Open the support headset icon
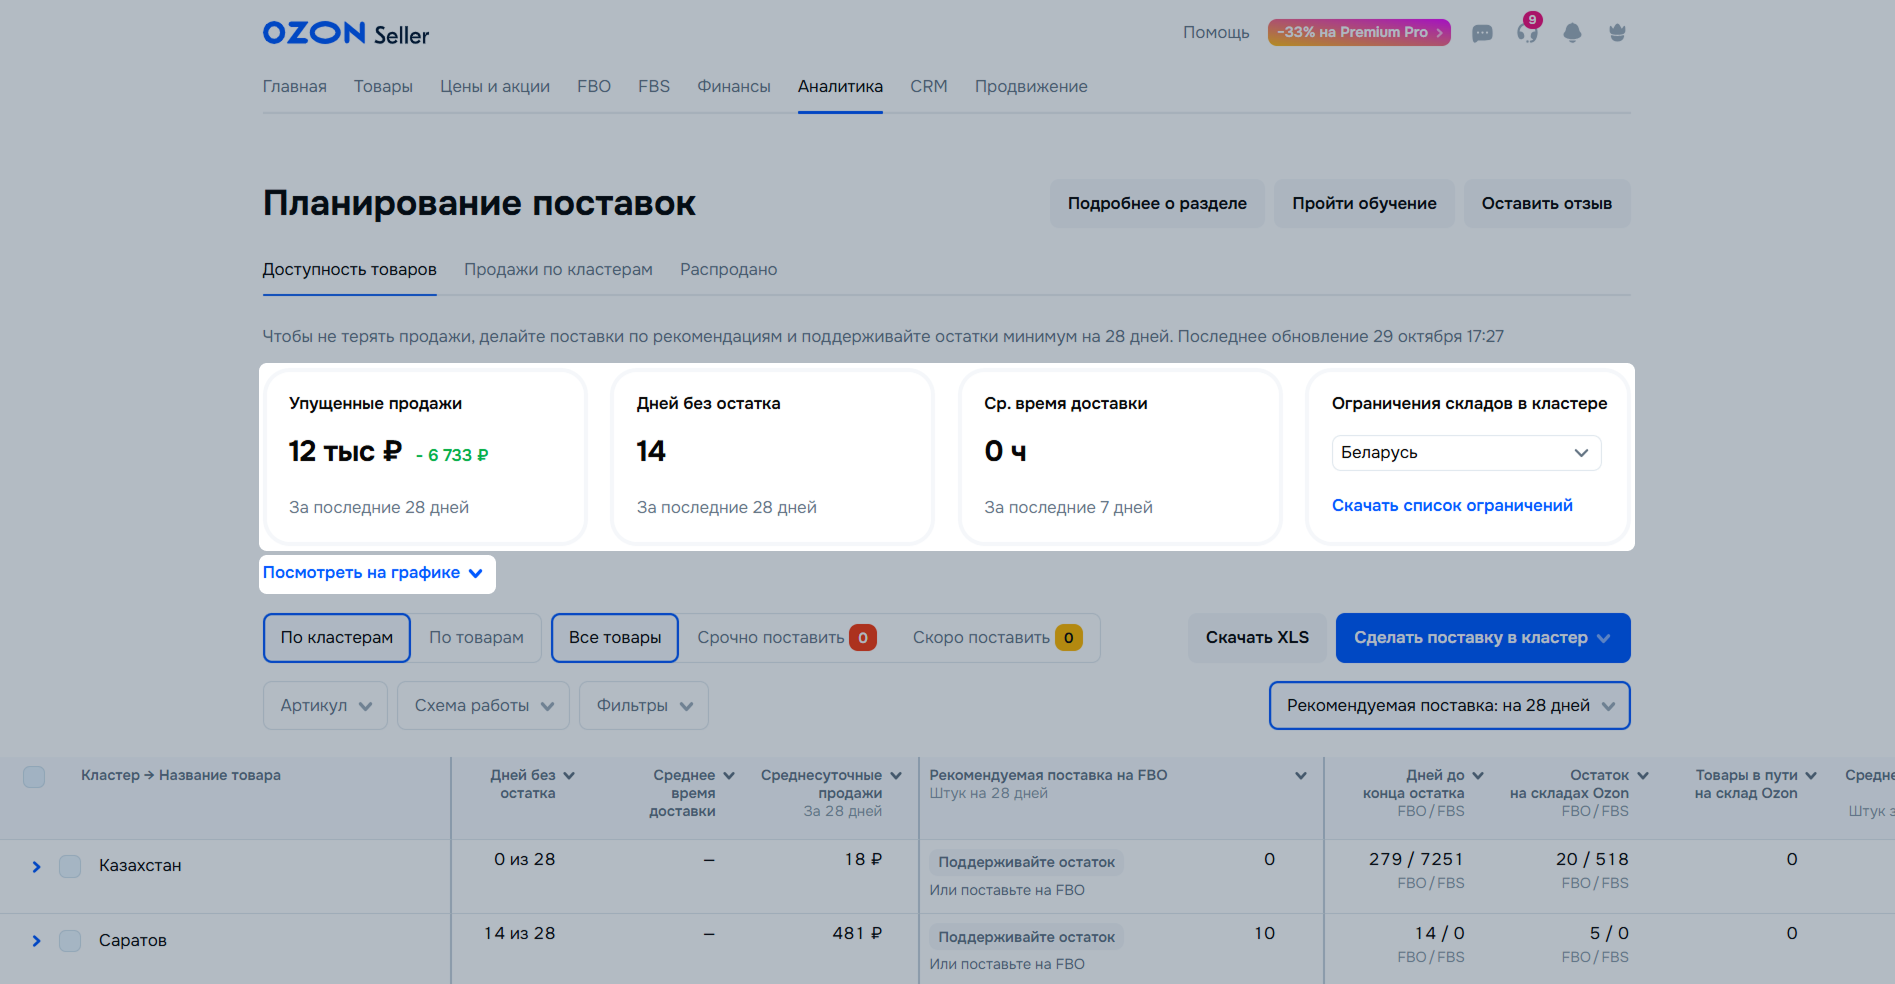The height and width of the screenshot is (984, 1895). pos(1527,33)
